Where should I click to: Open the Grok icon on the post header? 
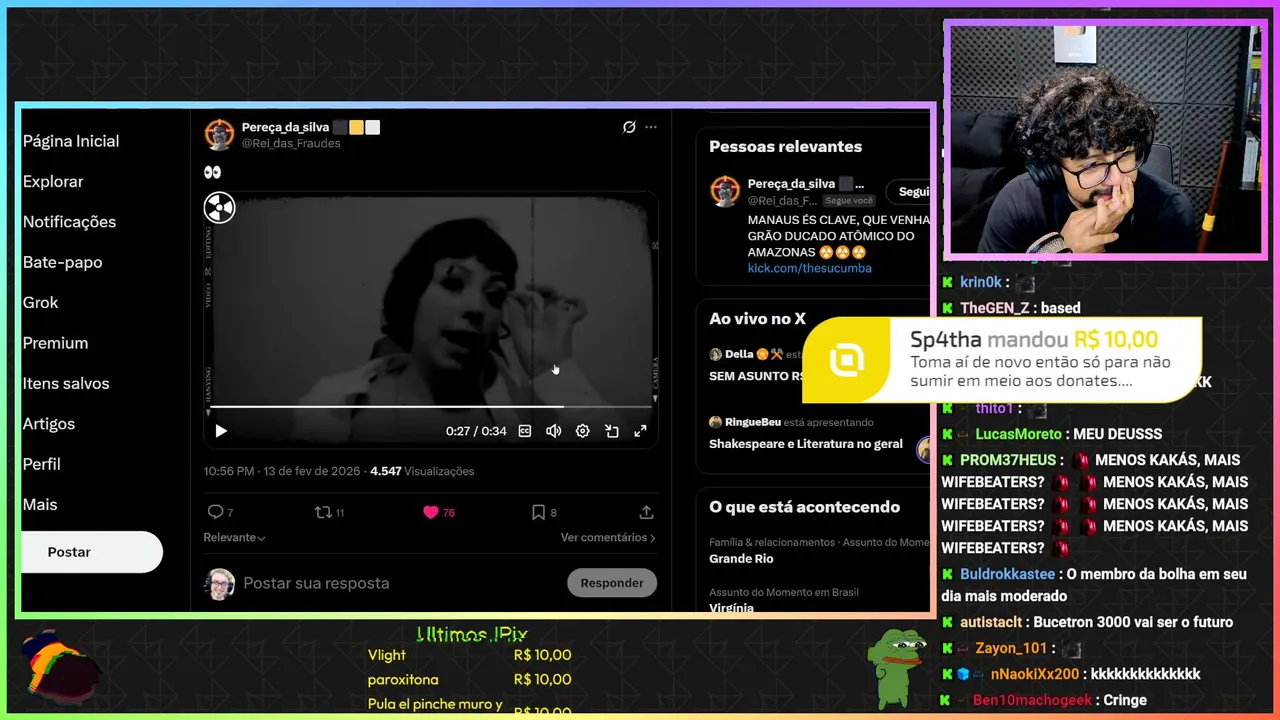[x=629, y=127]
